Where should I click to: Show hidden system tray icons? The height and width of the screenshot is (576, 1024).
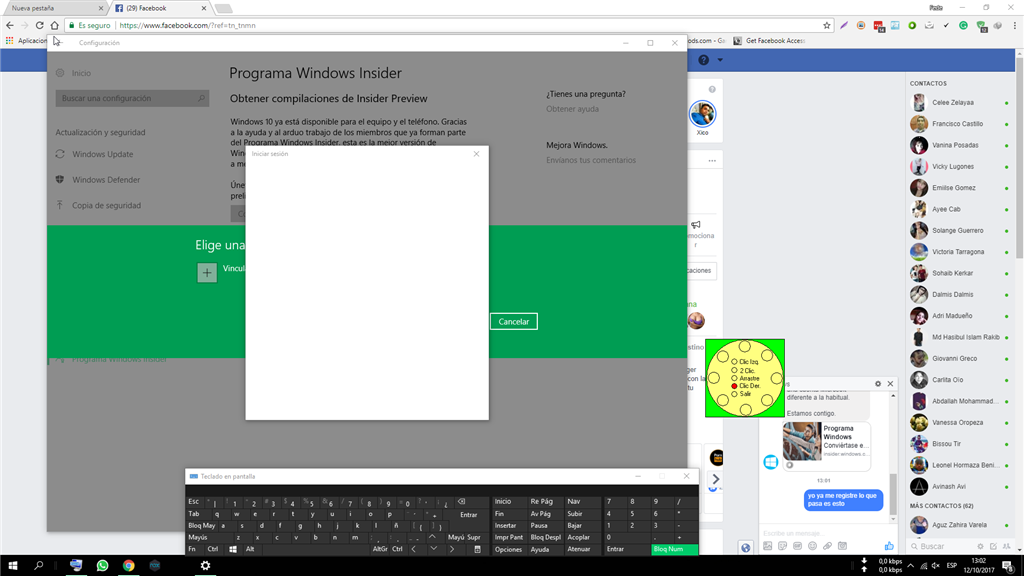point(910,566)
